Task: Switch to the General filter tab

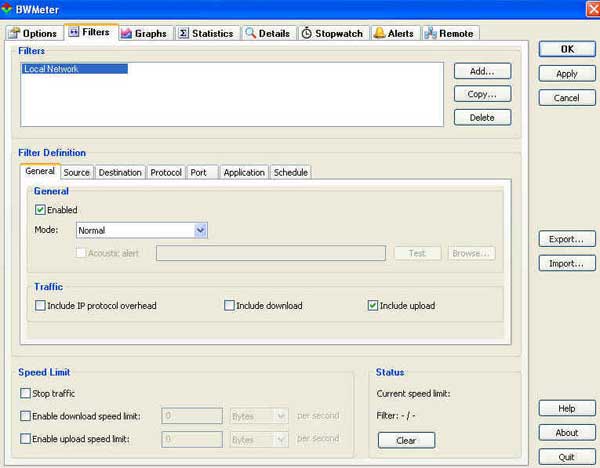Action: pyautogui.click(x=40, y=171)
